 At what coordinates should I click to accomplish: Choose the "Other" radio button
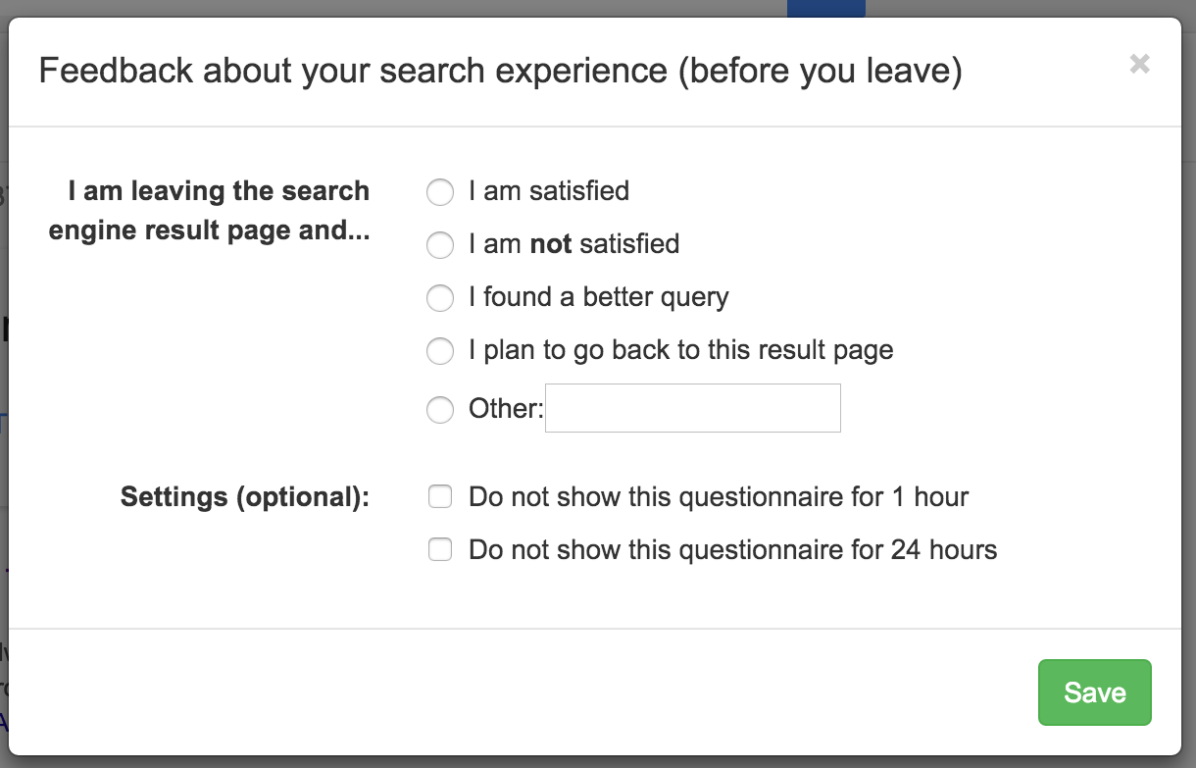(440, 410)
